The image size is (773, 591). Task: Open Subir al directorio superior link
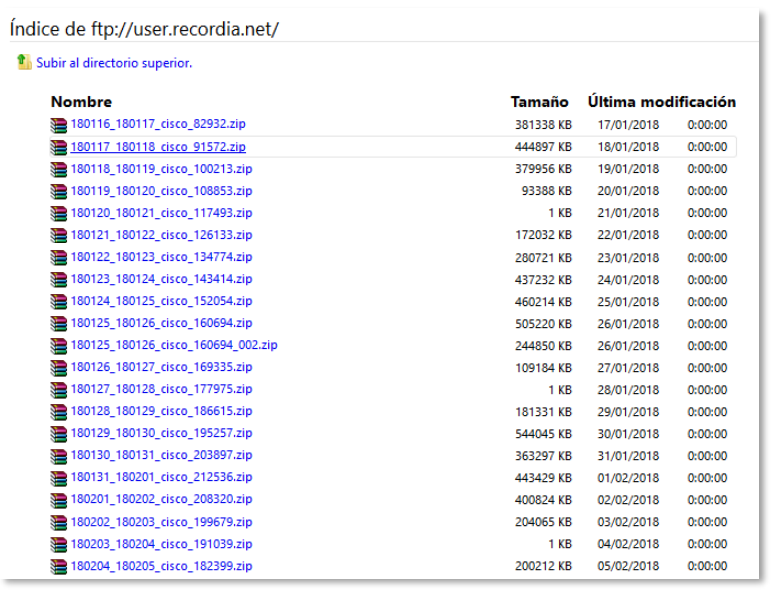114,63
